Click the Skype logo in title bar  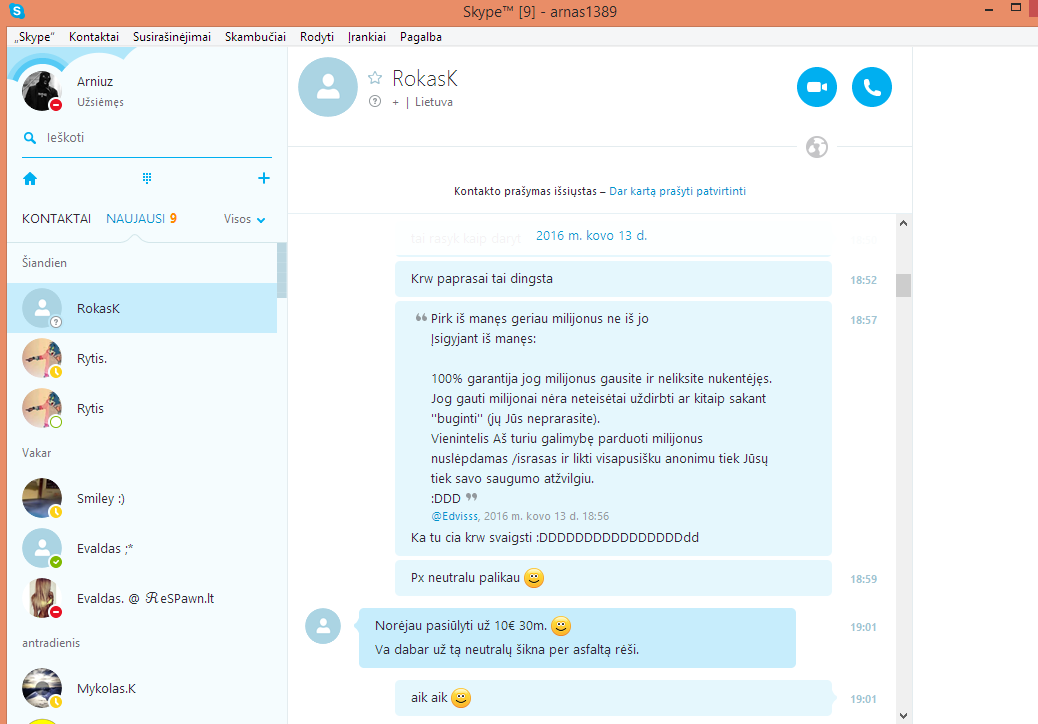(x=17, y=11)
